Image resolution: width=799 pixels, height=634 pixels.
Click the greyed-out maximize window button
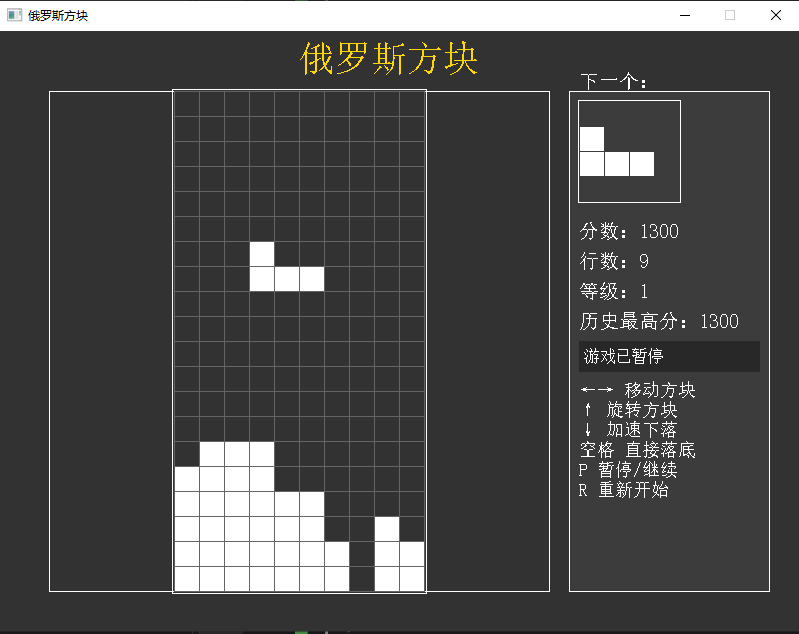click(x=730, y=15)
